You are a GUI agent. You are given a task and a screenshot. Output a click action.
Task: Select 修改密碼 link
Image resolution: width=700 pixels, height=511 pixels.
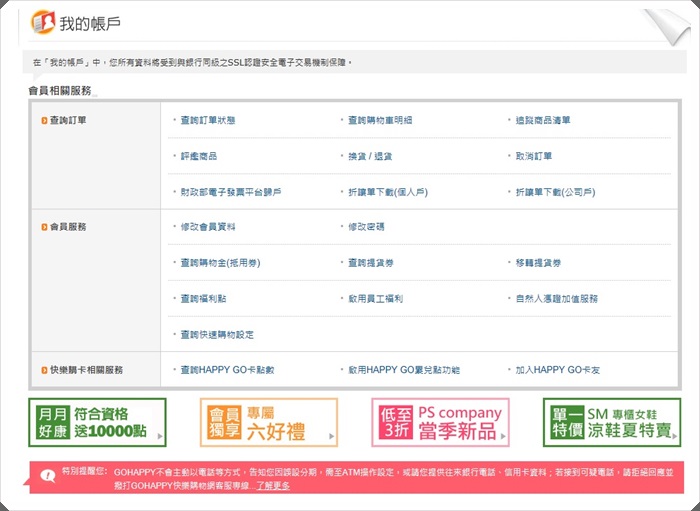click(365, 227)
